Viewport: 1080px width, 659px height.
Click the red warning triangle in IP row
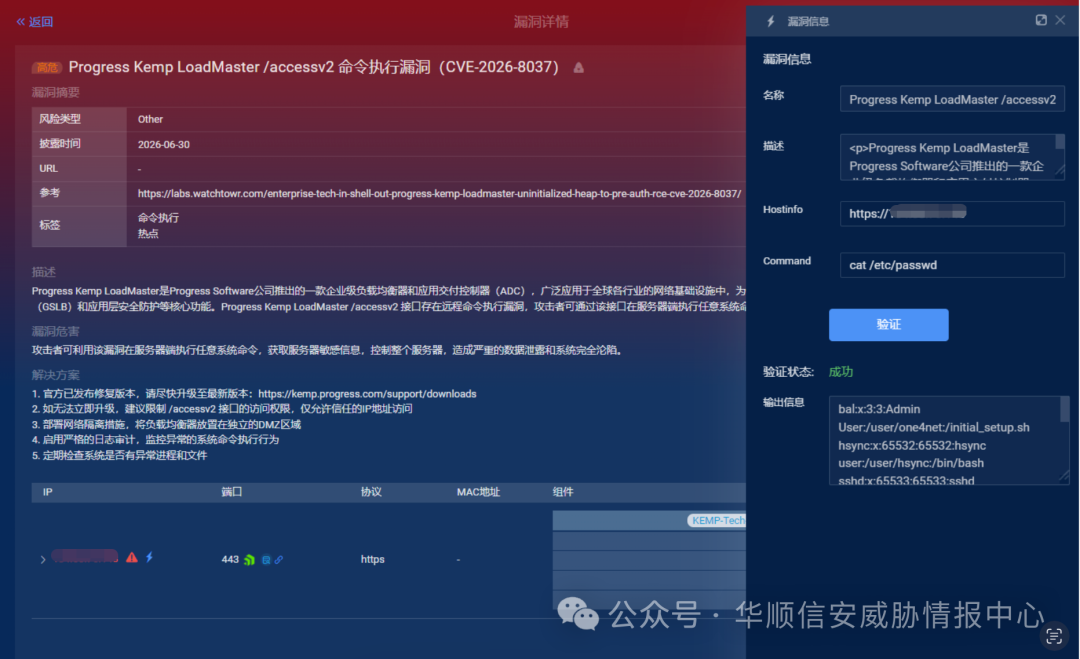[x=132, y=558]
